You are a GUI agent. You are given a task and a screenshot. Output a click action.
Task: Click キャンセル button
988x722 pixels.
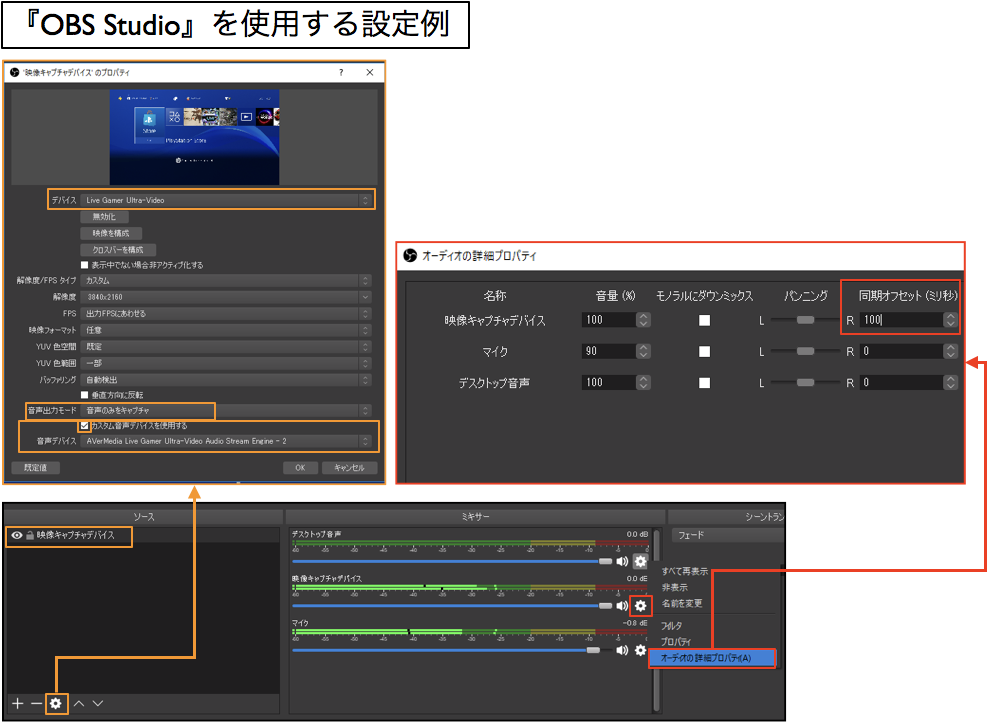(x=349, y=467)
